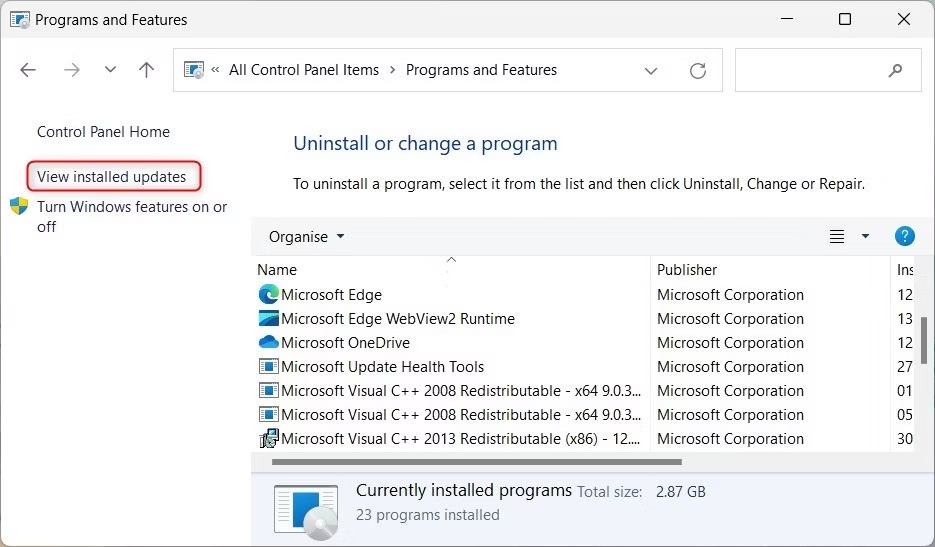Go forward with the right arrow

72,70
